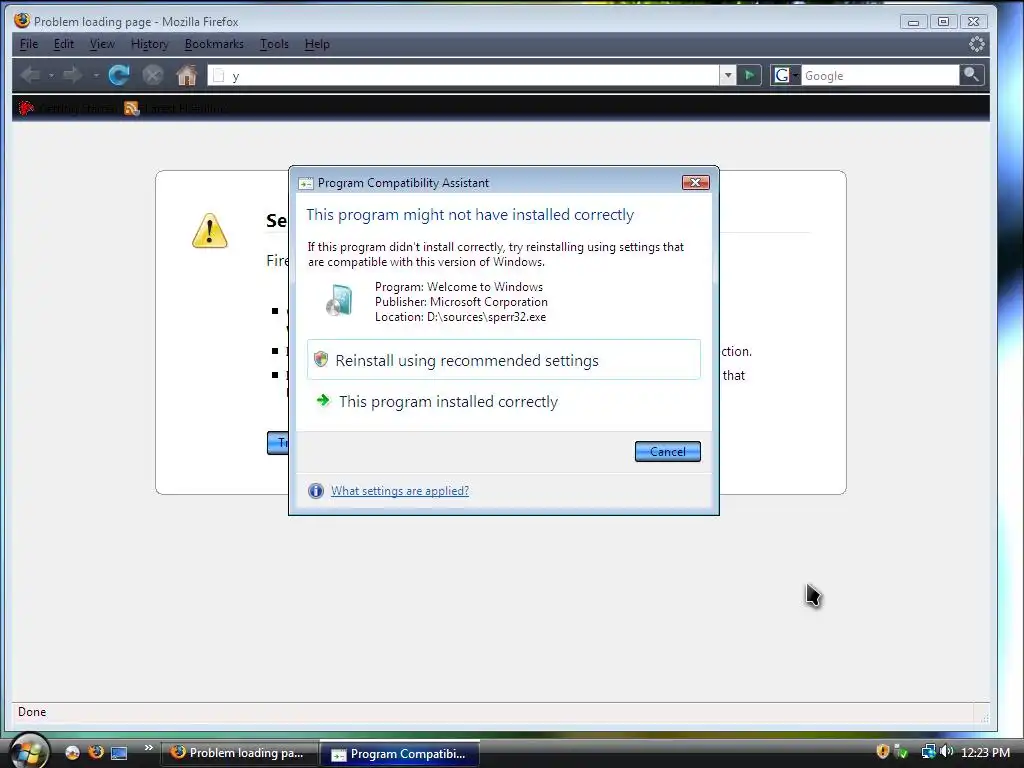Click the blue info icon in dialog footer
1024x768 pixels.
pos(315,490)
